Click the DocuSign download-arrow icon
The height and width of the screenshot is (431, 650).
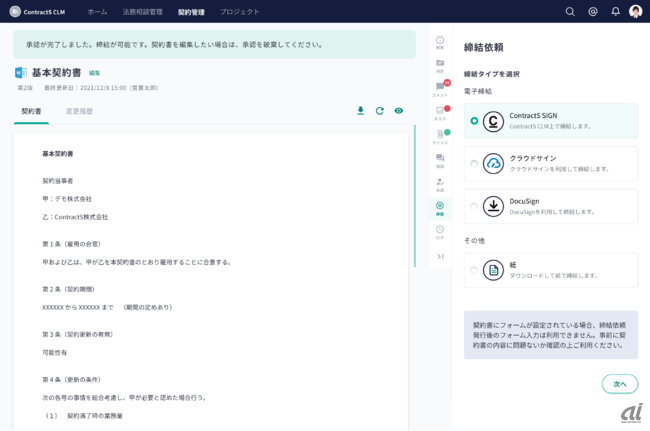pyautogui.click(x=493, y=206)
